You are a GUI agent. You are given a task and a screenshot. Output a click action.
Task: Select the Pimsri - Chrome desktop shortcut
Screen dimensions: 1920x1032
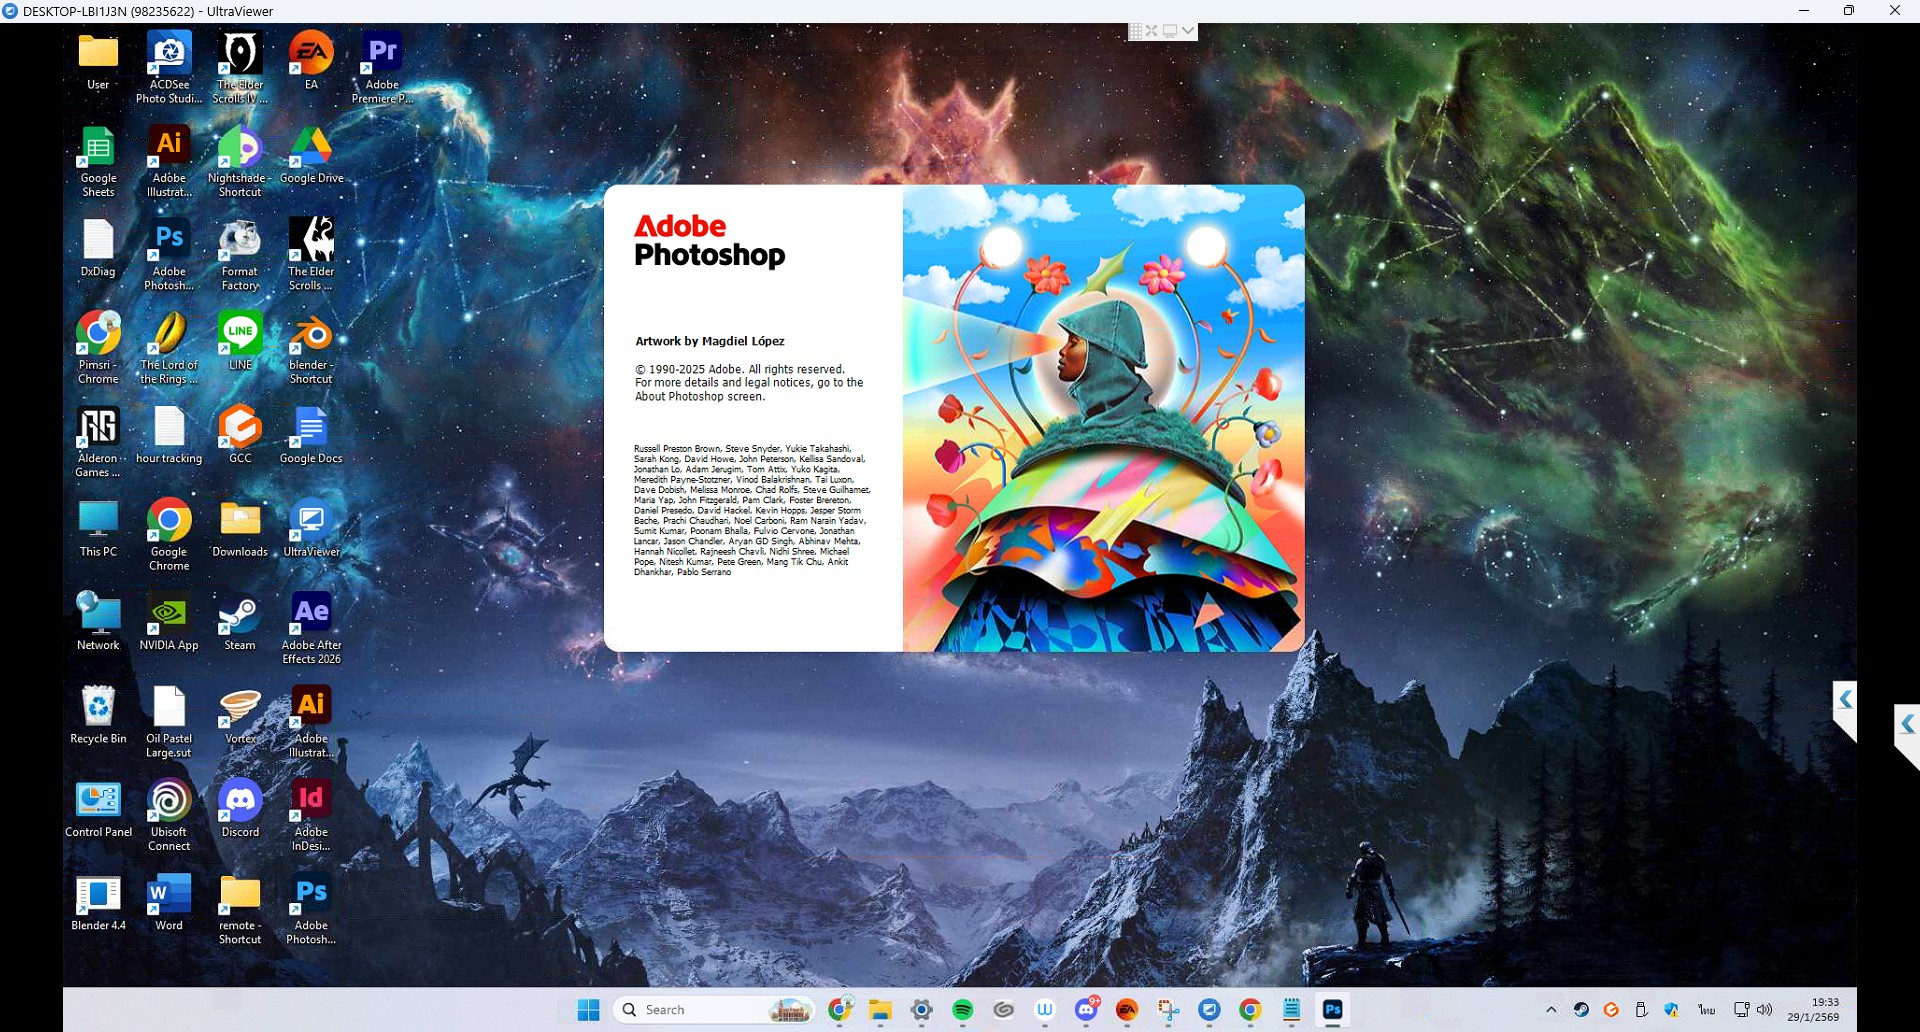[x=98, y=348]
